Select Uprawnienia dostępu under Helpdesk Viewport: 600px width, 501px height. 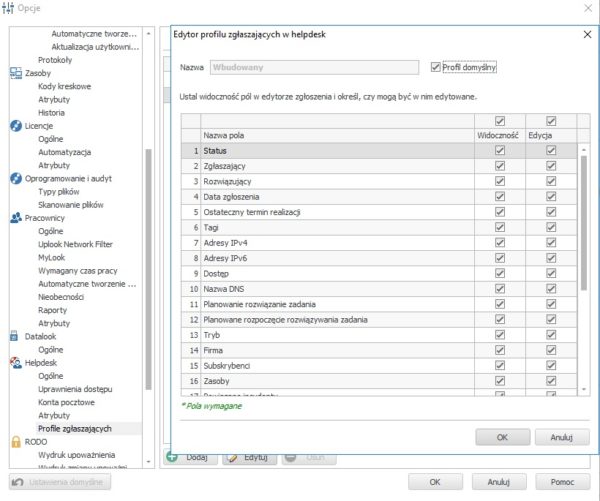point(75,389)
